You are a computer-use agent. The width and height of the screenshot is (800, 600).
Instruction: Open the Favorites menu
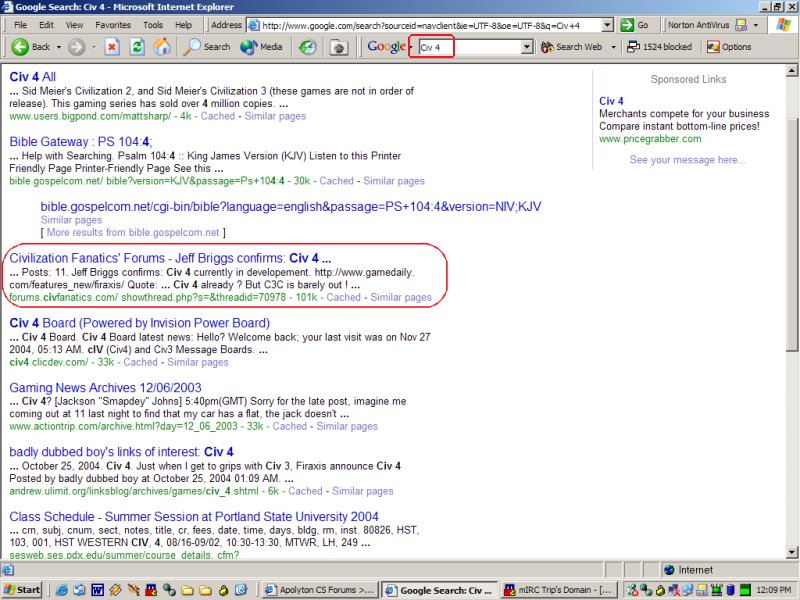(112, 24)
